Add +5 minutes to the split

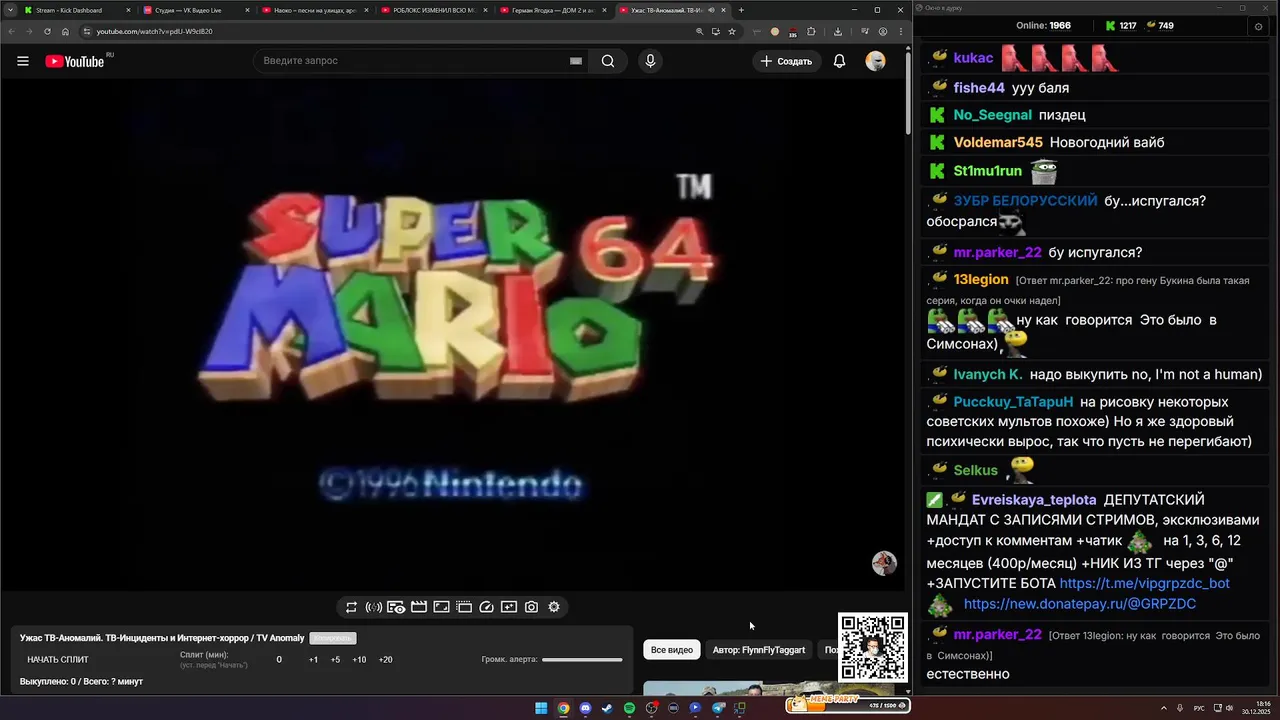[x=335, y=660]
